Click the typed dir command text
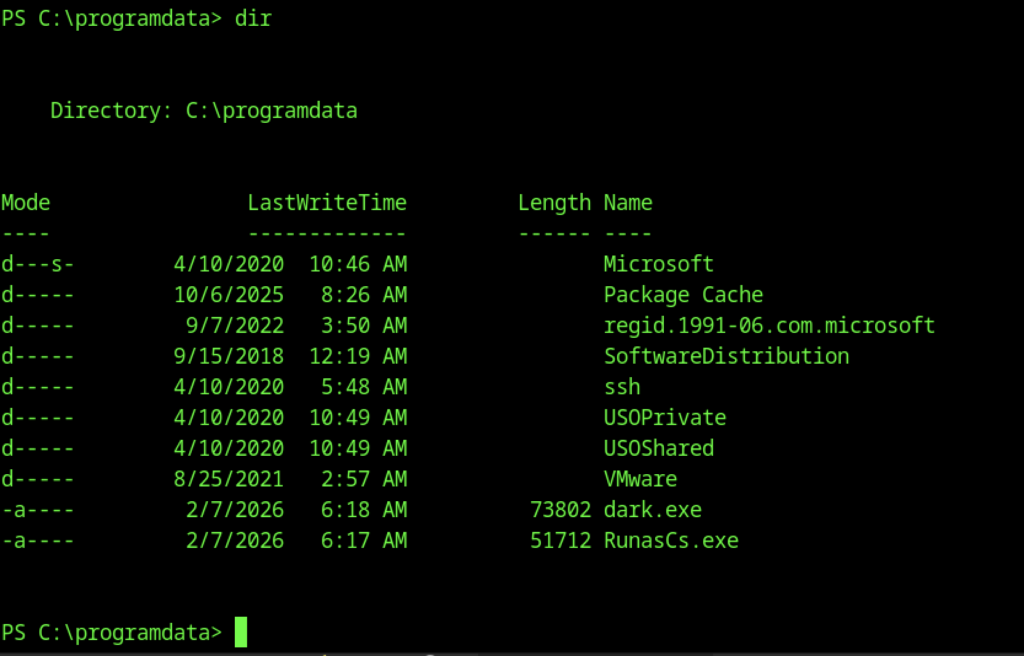Image resolution: width=1024 pixels, height=656 pixels. (253, 19)
